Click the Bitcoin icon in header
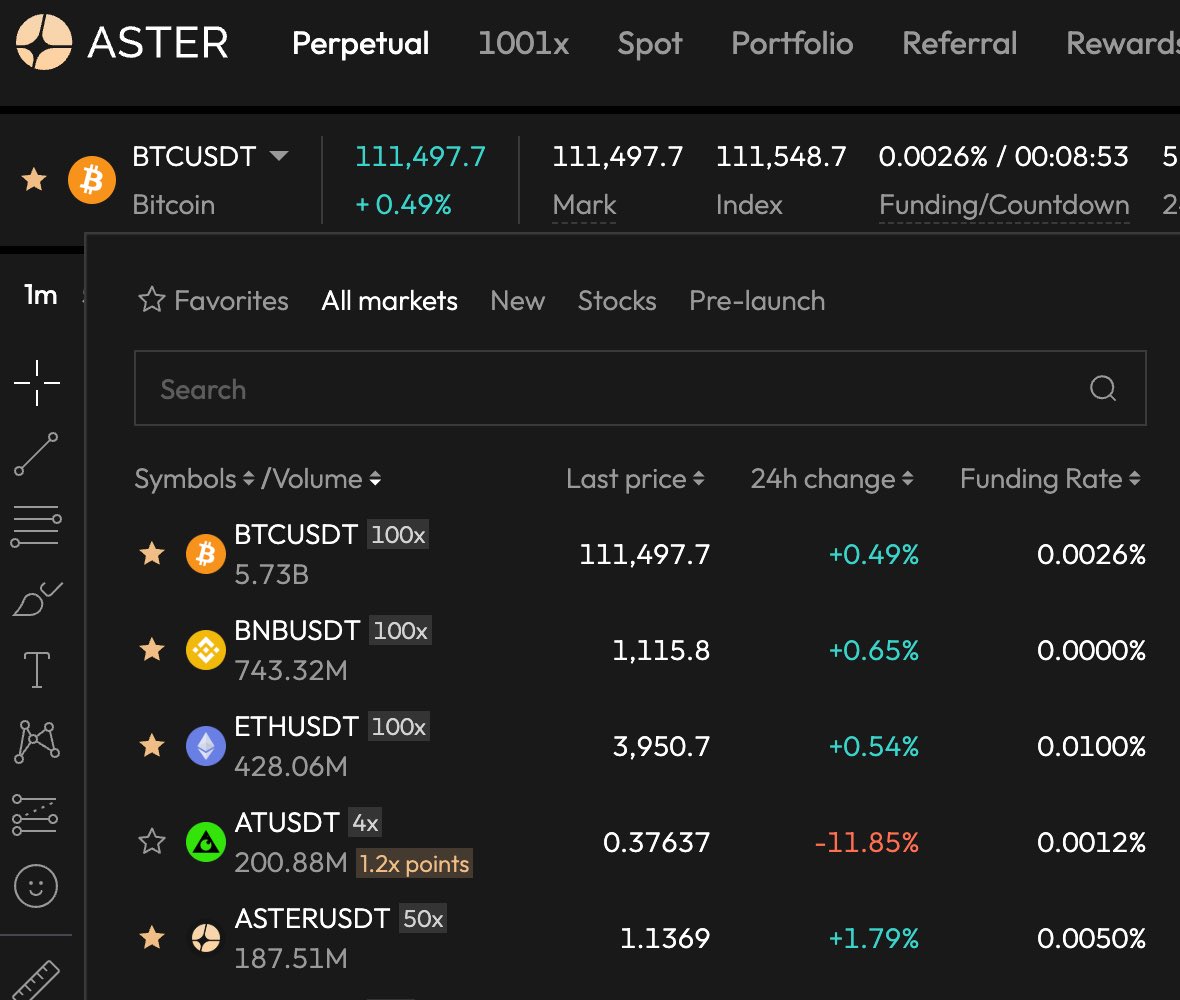The image size is (1180, 1000). 92,180
